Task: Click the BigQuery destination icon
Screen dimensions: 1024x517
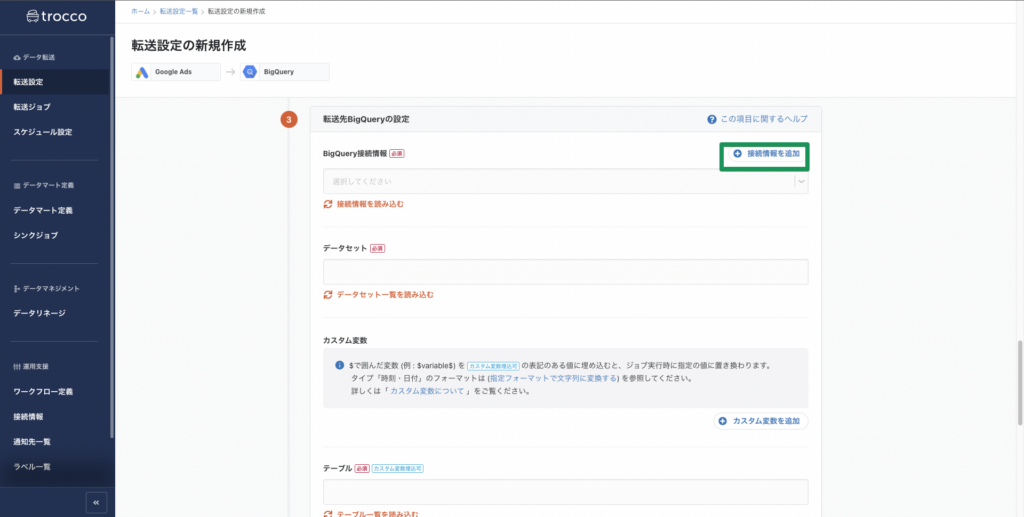Action: [250, 72]
